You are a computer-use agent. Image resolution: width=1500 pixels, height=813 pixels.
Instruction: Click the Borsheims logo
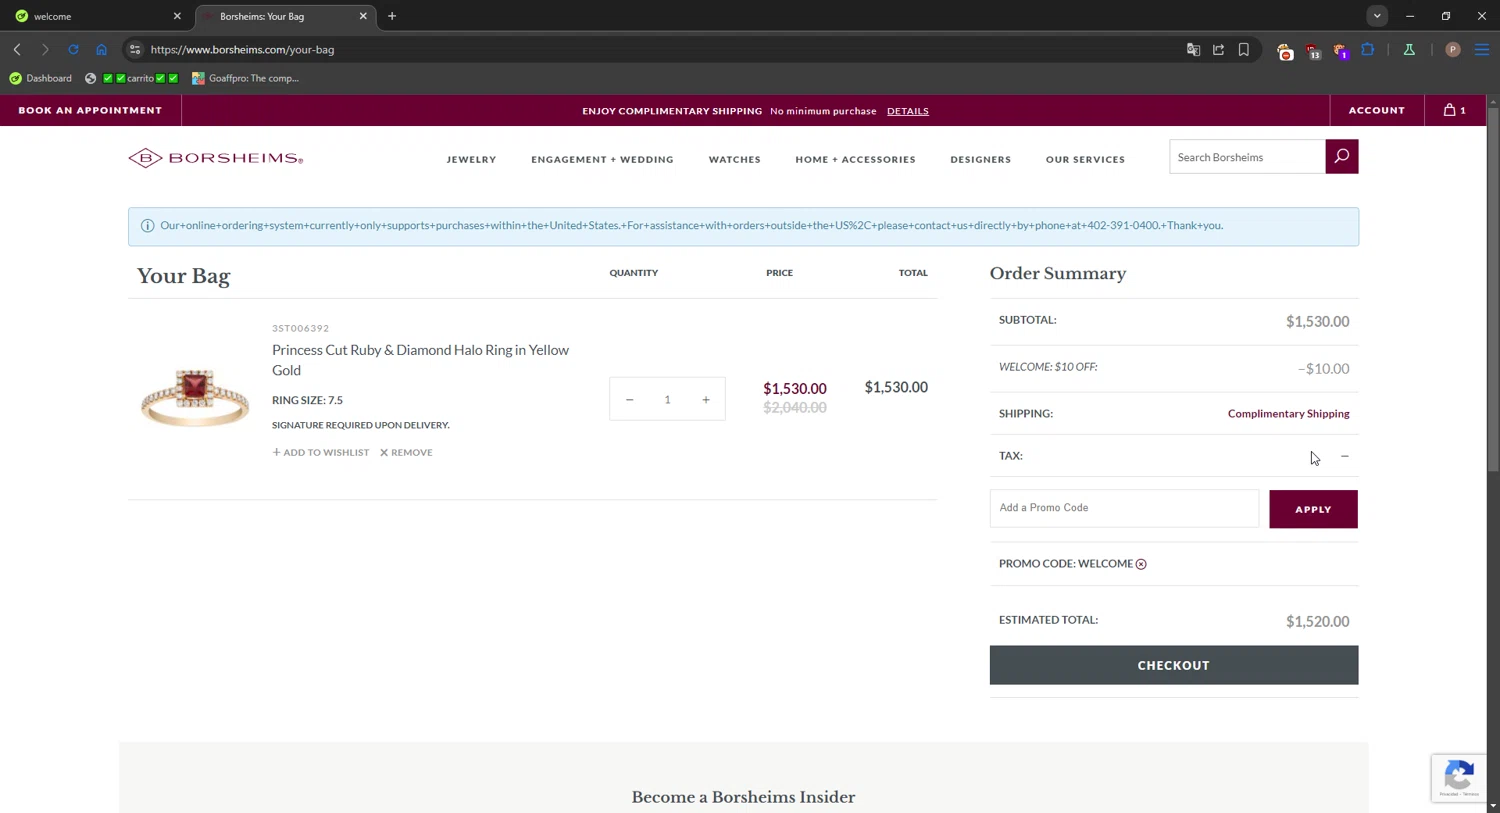[x=215, y=158]
